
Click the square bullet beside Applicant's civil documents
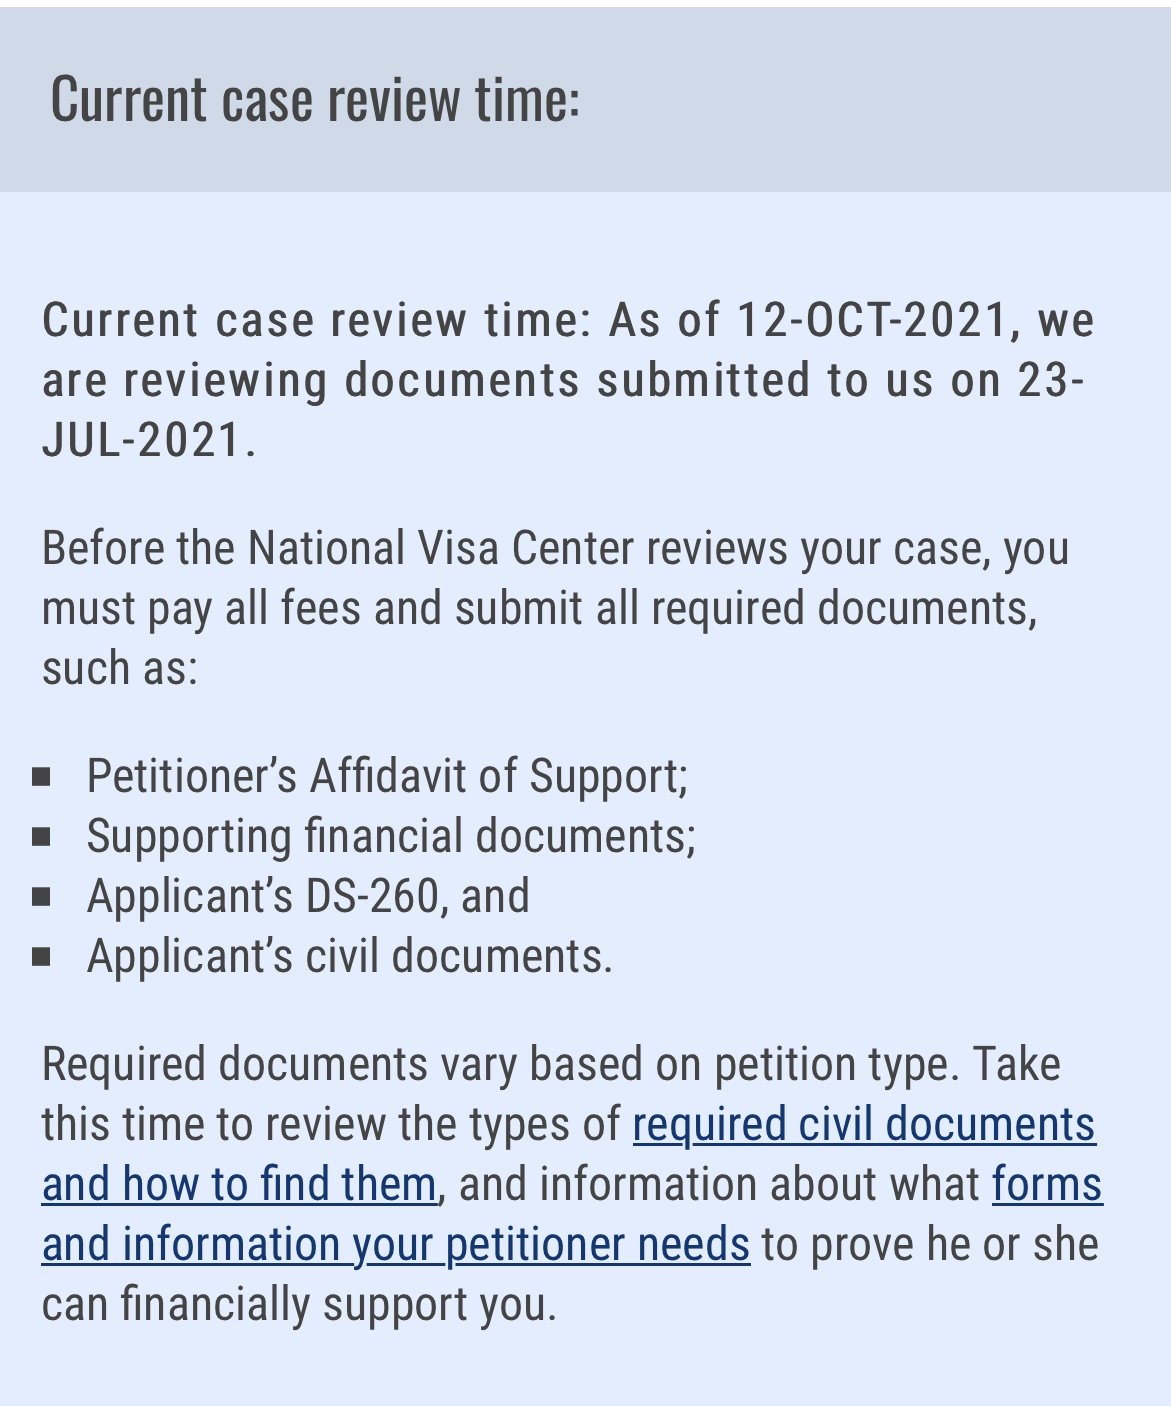coord(41,957)
